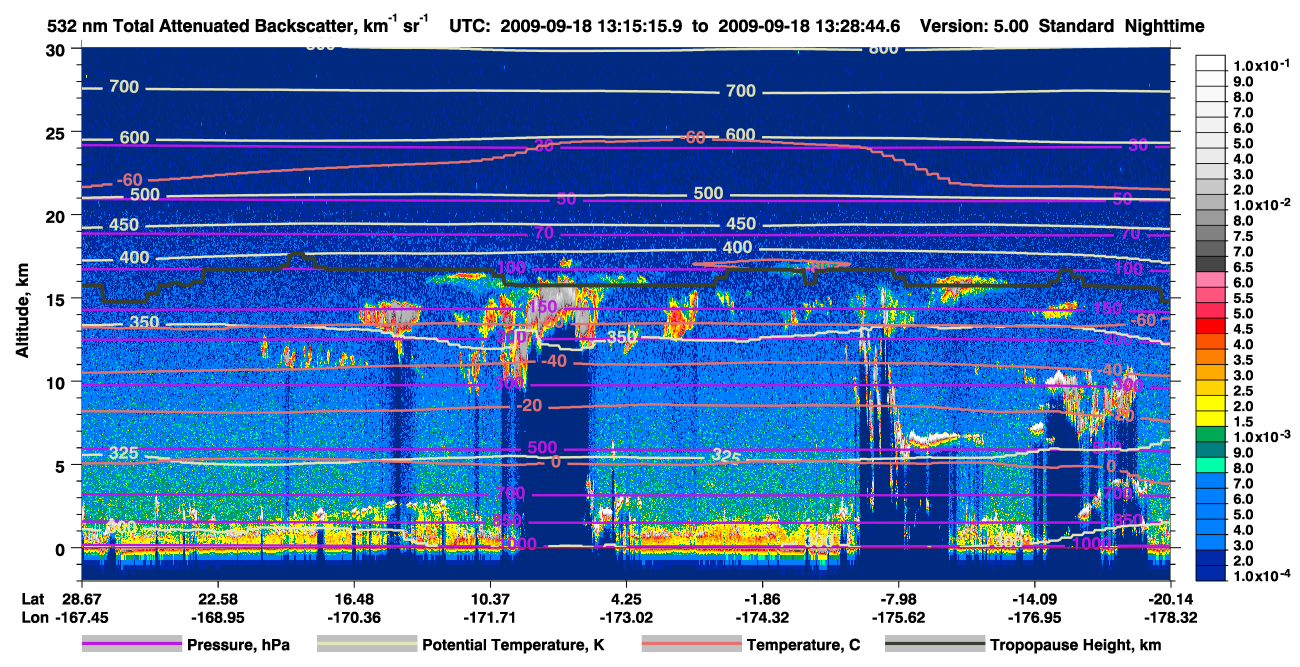Click longitude value -175.62

click(x=899, y=617)
